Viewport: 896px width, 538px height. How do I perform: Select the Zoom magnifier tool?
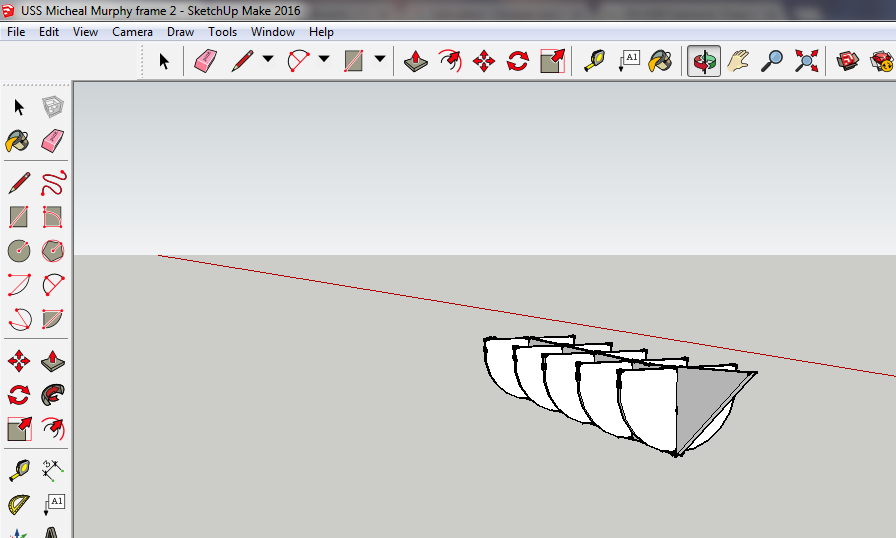tap(772, 61)
